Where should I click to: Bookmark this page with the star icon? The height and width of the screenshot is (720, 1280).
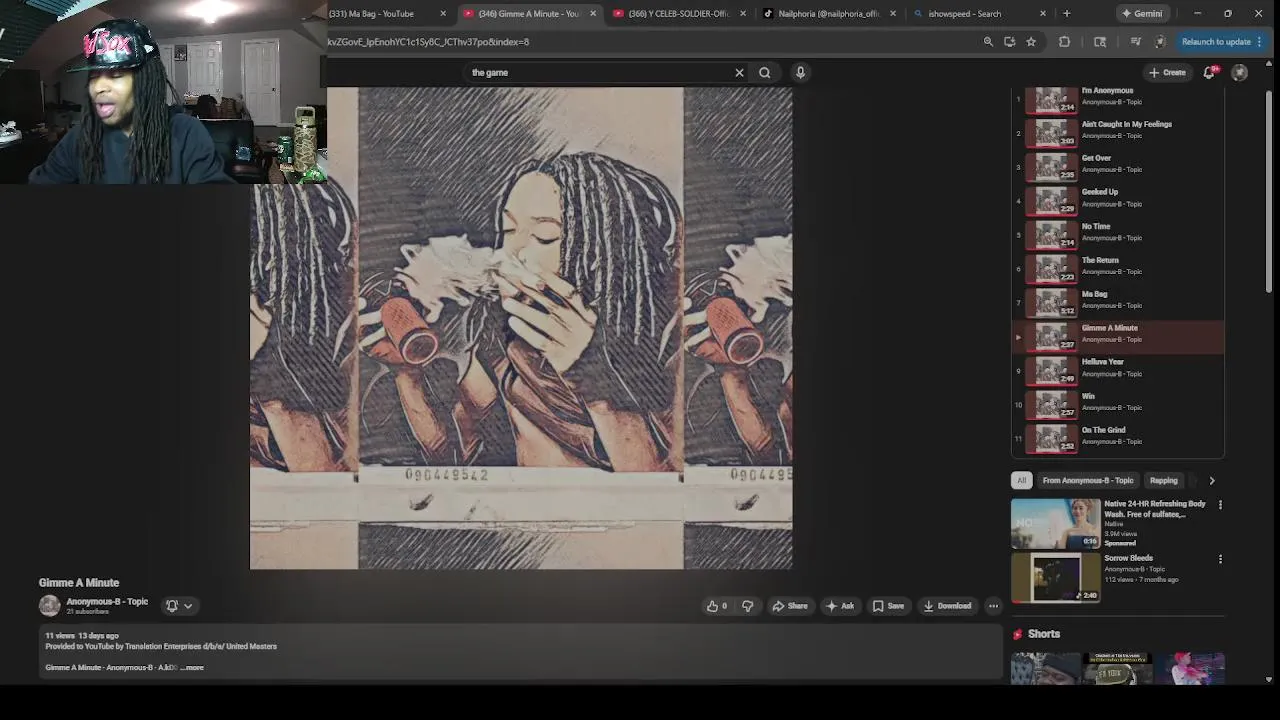tap(1031, 42)
